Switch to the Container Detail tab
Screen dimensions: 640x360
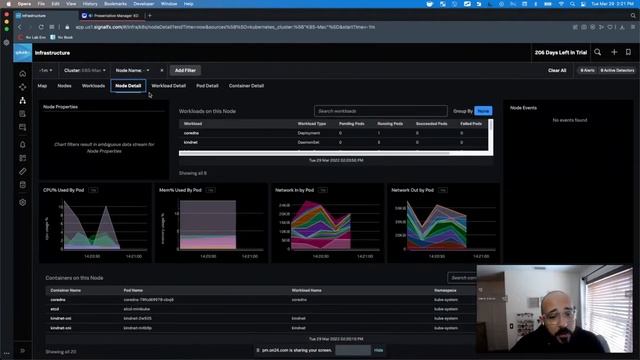coord(247,86)
